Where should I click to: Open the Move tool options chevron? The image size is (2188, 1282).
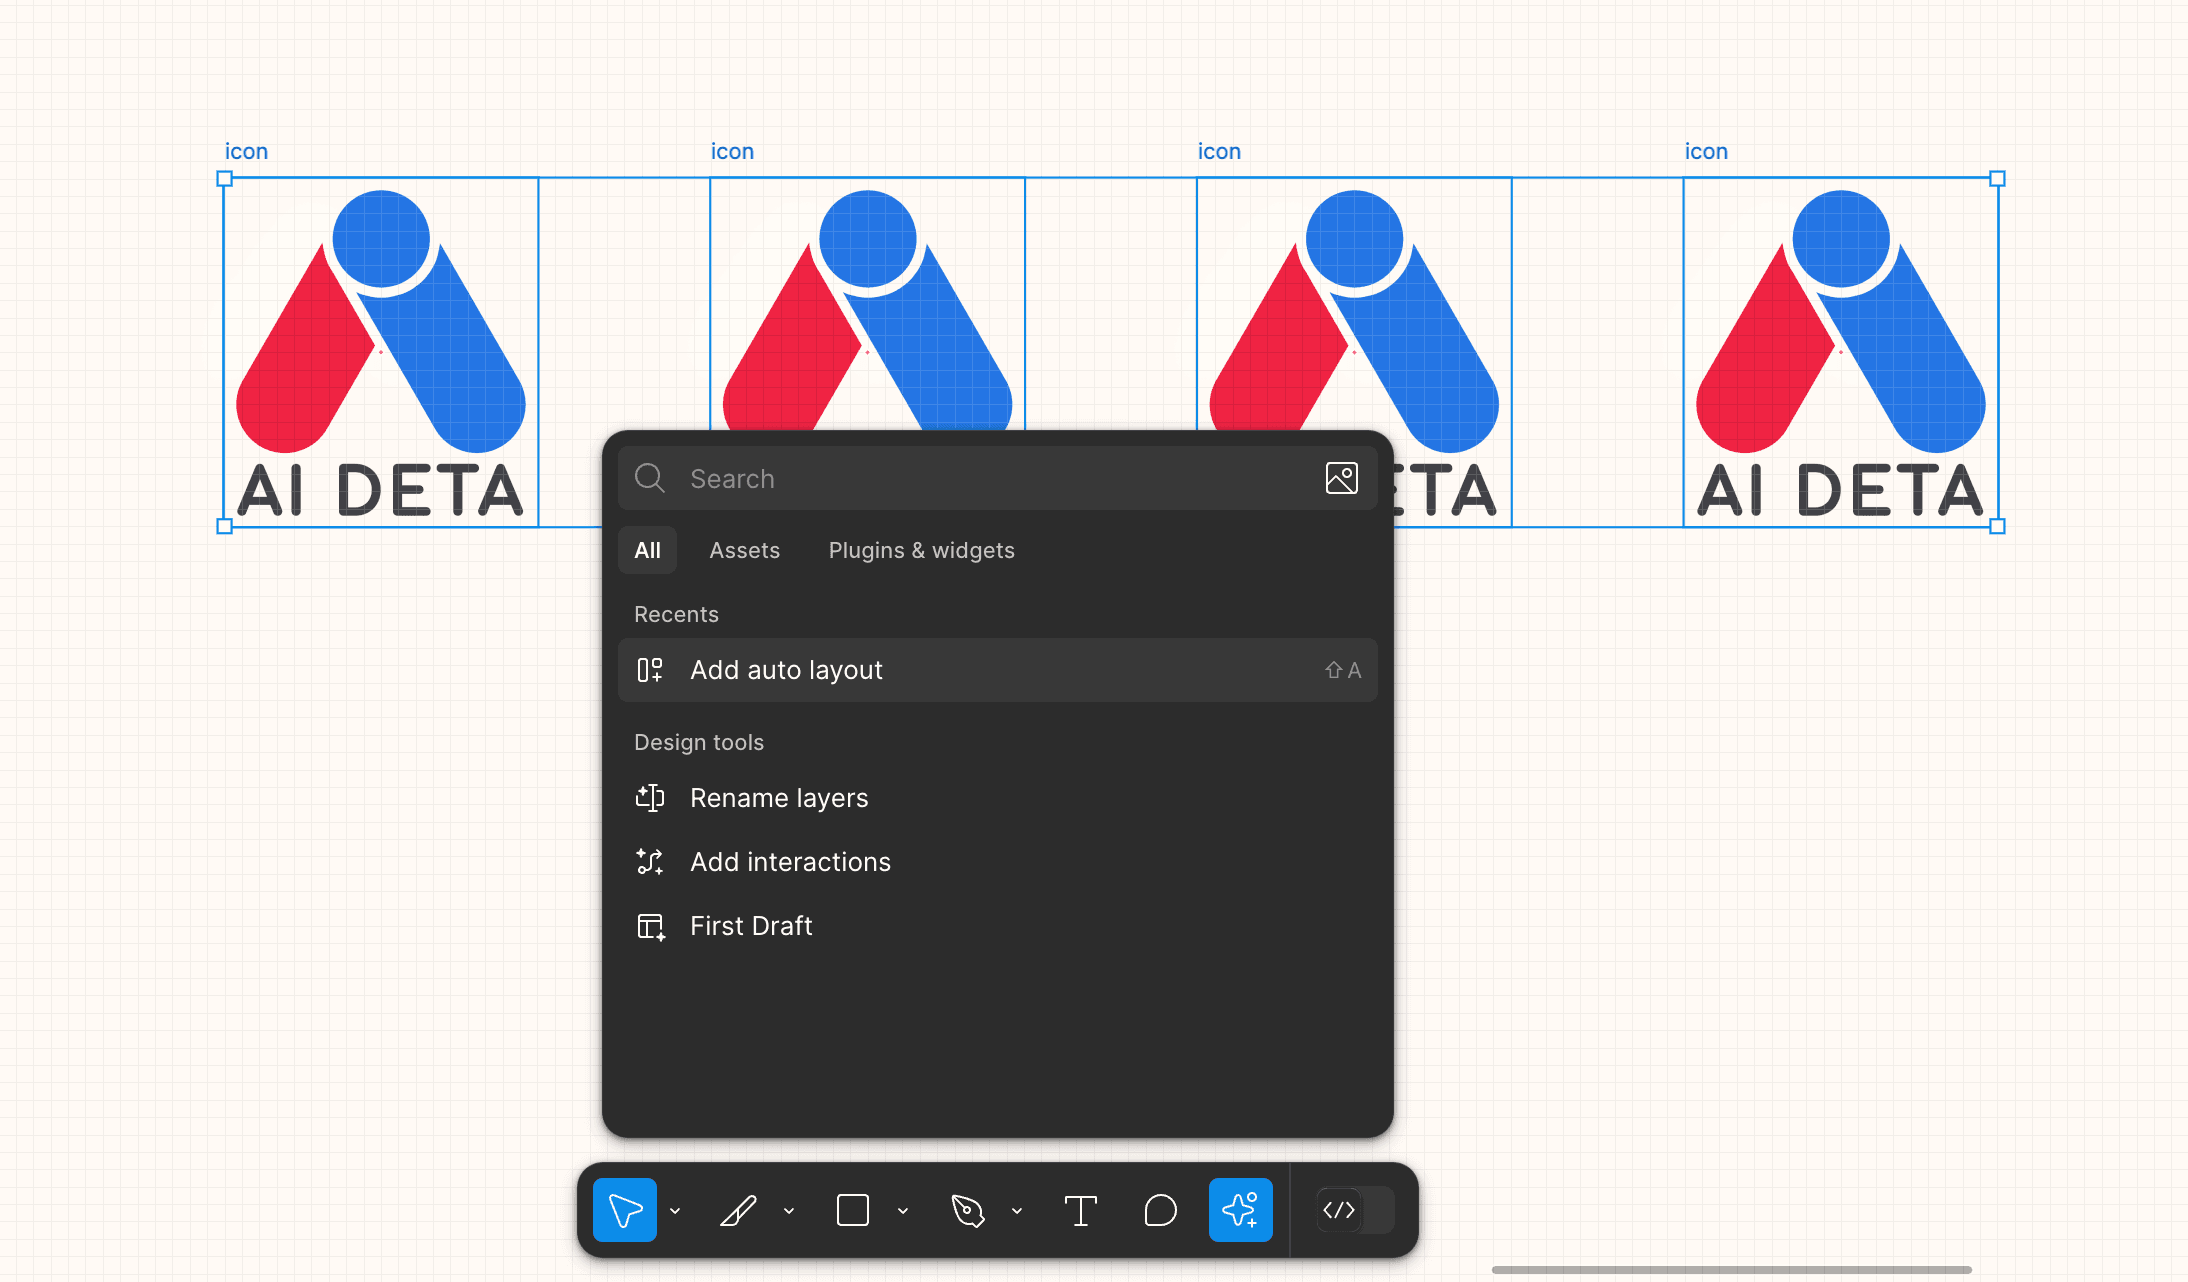[676, 1211]
